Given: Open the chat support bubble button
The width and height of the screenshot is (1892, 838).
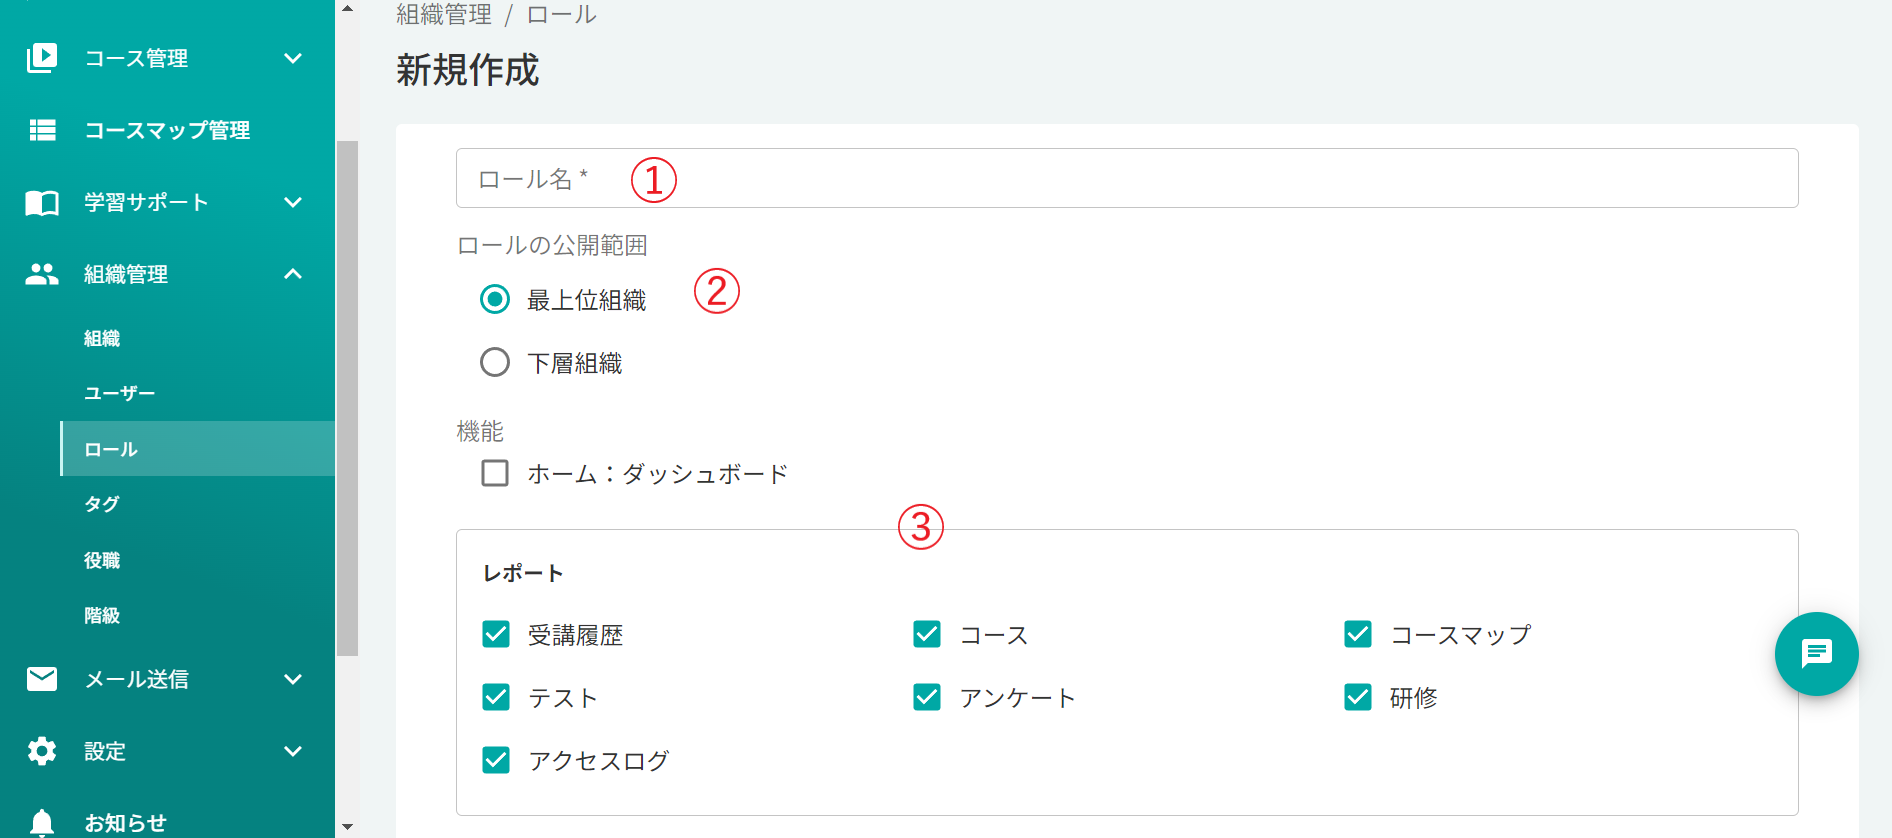Looking at the screenshot, I should pos(1816,654).
